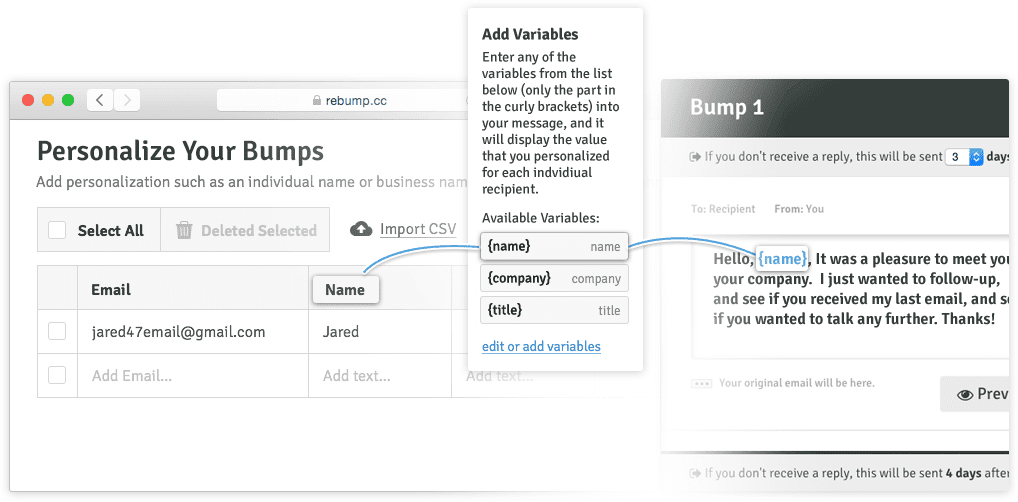Screen dimensions: 1018x502
Task: Click the Email column header
Action: pyautogui.click(x=193, y=288)
